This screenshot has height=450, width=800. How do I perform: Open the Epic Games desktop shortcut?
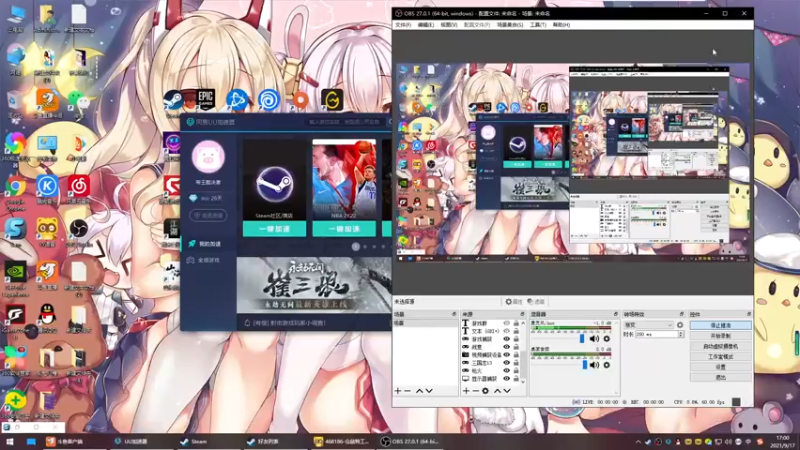coord(206,99)
